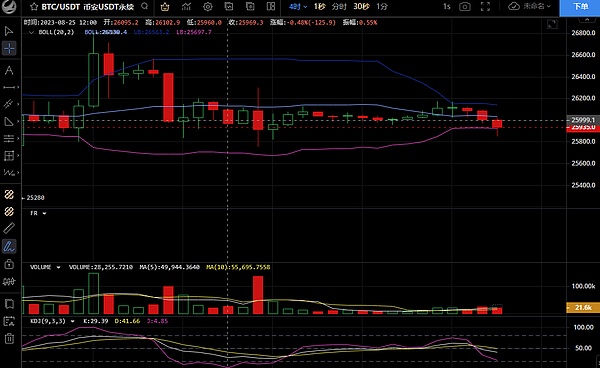Open the indicators chart-line icon
The width and height of the screenshot is (600, 368).
pos(186,7)
